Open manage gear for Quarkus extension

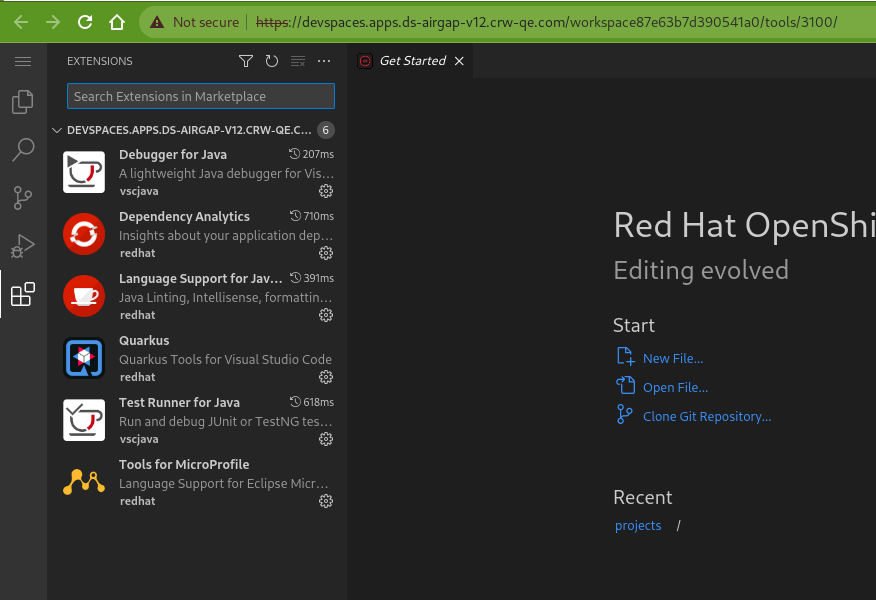pos(325,377)
